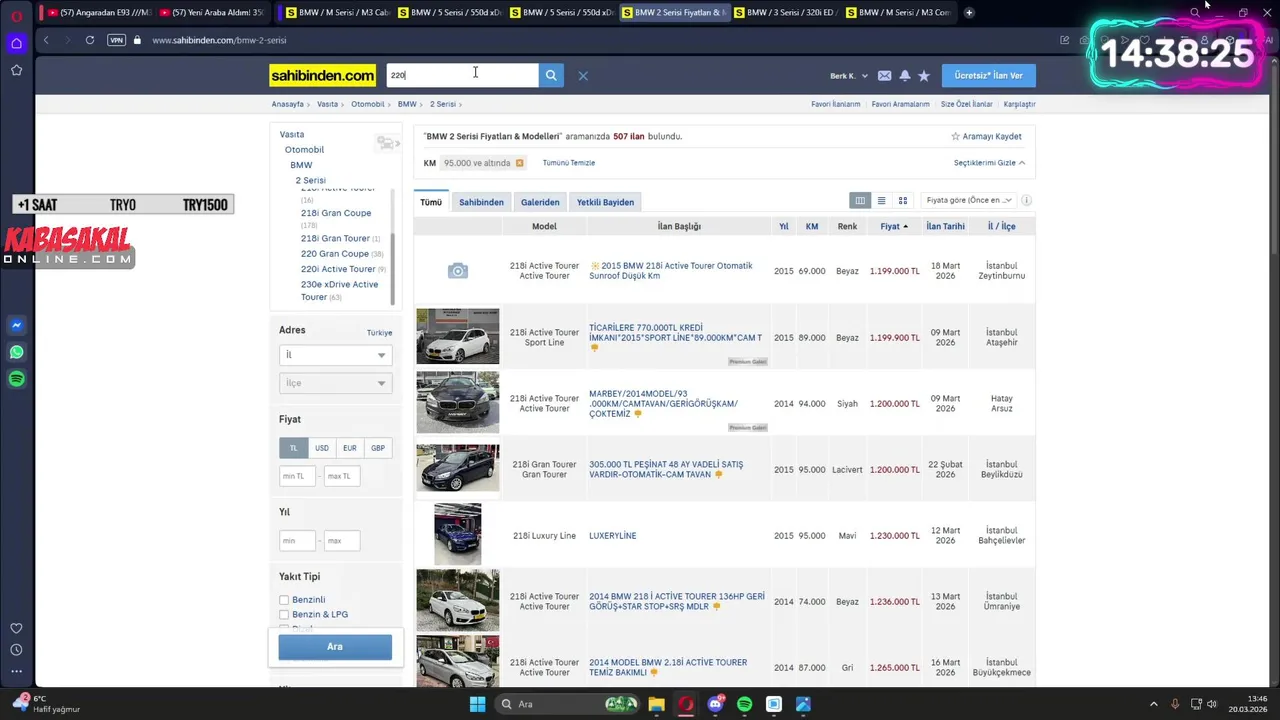The height and width of the screenshot is (720, 1280).
Task: Select Sahibinden listings tab
Action: pyautogui.click(x=481, y=202)
